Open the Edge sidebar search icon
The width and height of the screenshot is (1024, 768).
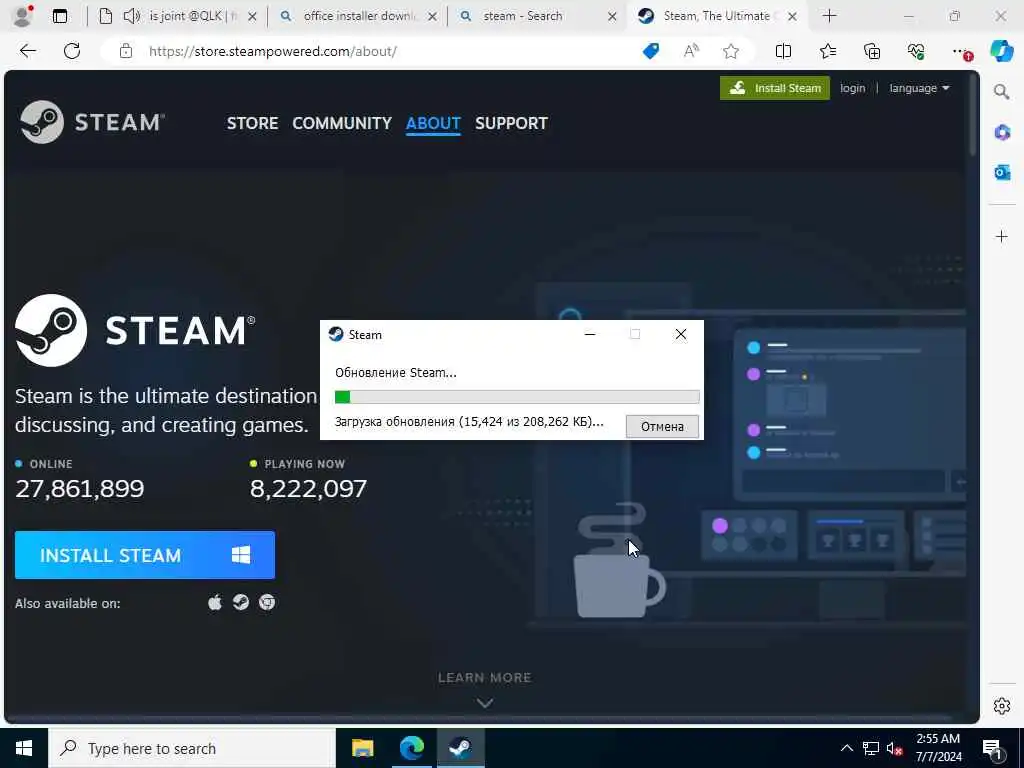click(x=1001, y=91)
